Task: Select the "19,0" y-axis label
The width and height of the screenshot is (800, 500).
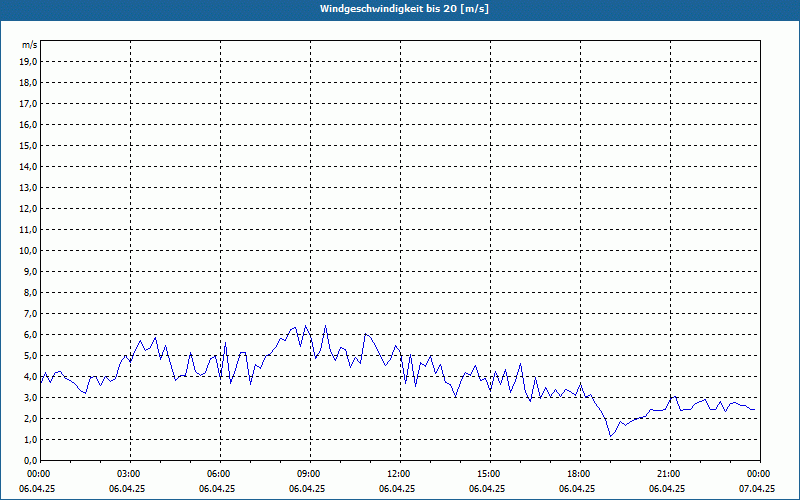Action: (x=28, y=62)
